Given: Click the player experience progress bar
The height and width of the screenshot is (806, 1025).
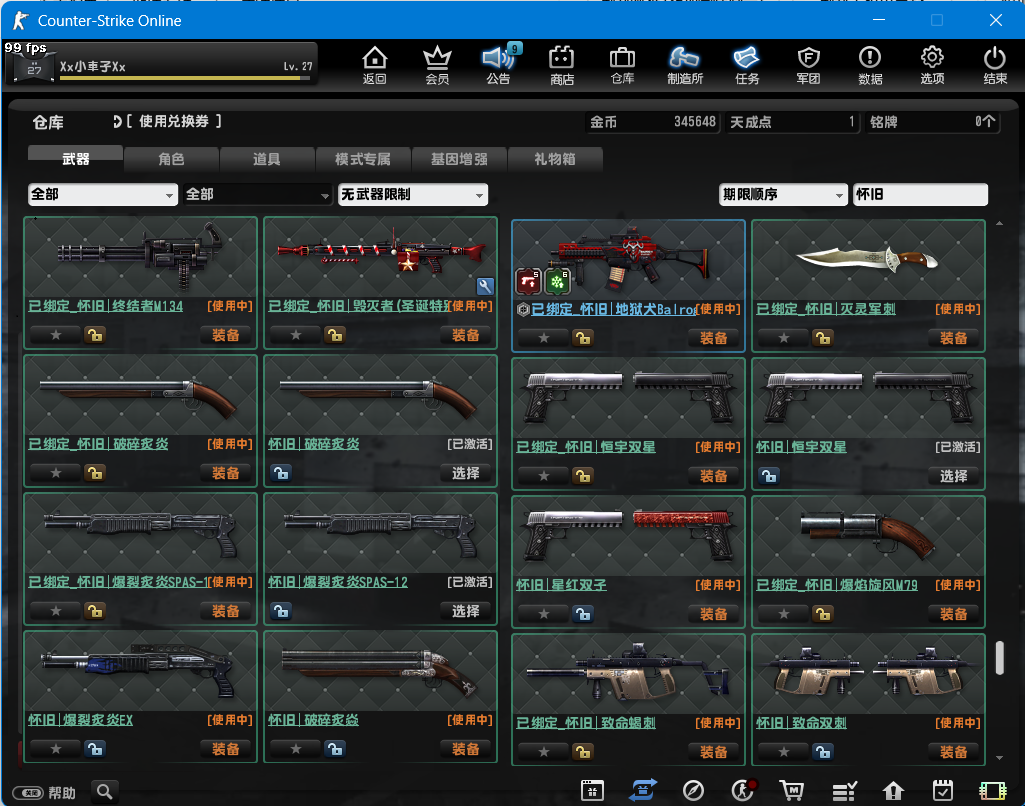Looking at the screenshot, I should pyautogui.click(x=184, y=78).
